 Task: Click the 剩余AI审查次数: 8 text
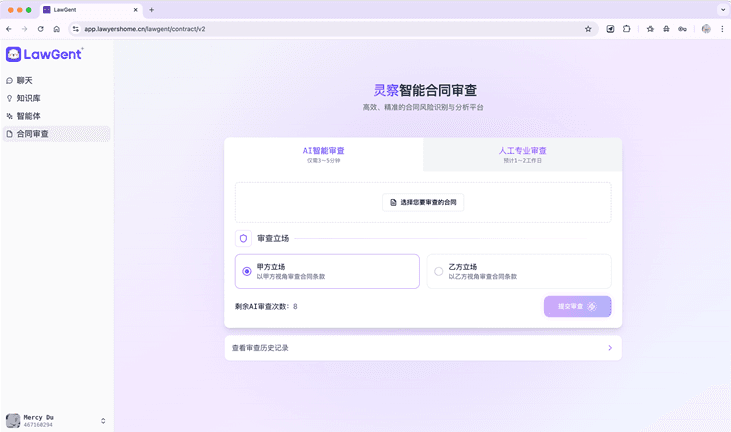click(x=266, y=307)
